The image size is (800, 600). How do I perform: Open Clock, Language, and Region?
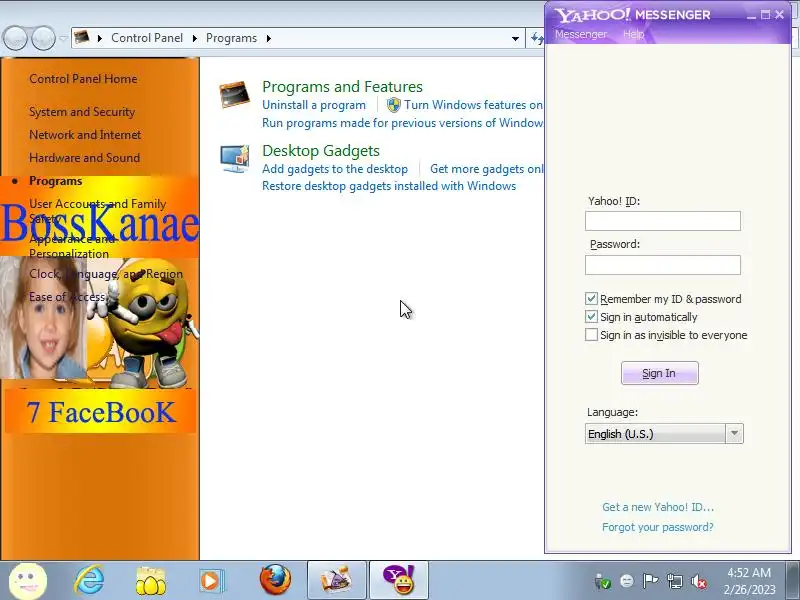tap(106, 274)
